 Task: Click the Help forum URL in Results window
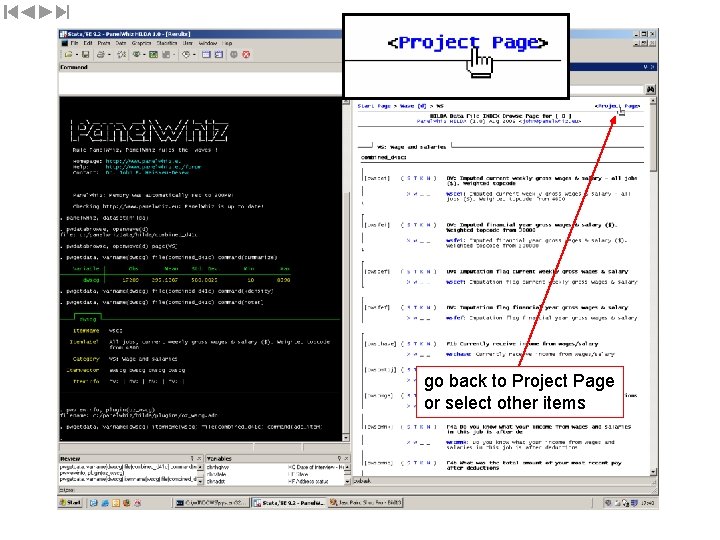click(x=153, y=167)
